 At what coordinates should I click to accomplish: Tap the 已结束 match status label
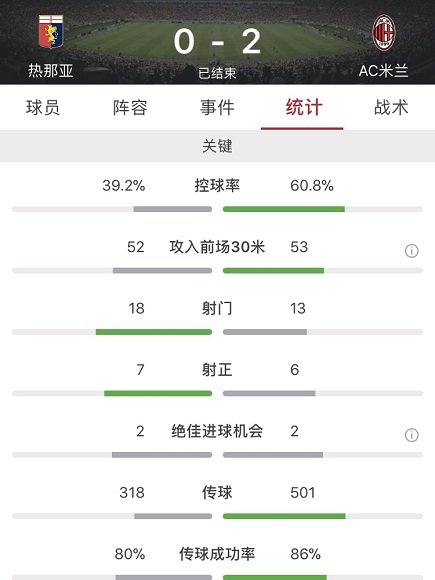218,73
